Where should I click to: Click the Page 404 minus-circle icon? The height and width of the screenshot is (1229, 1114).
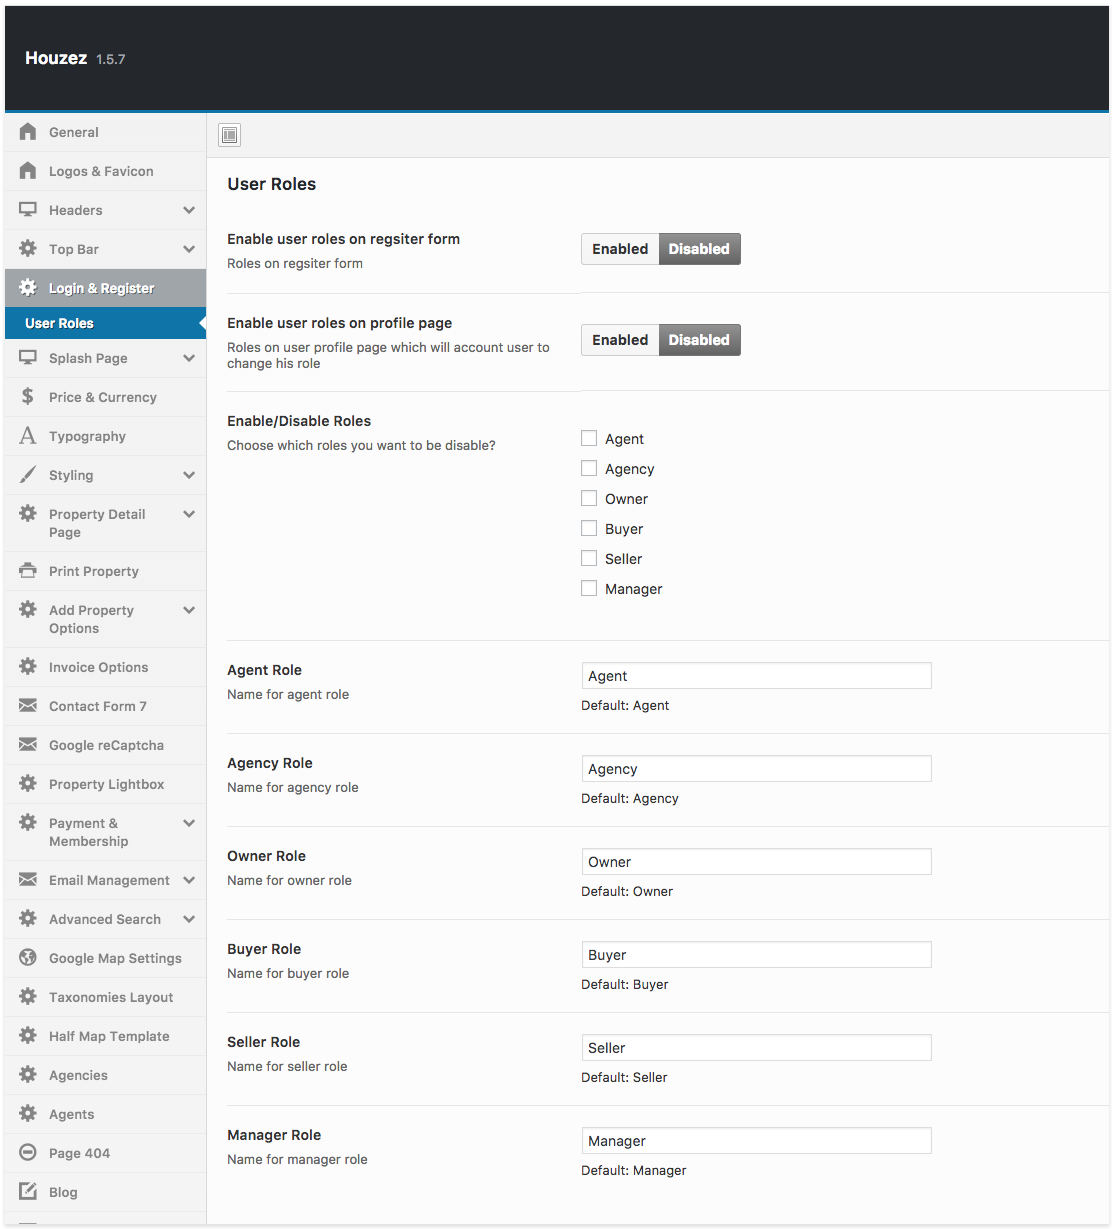tap(28, 1152)
